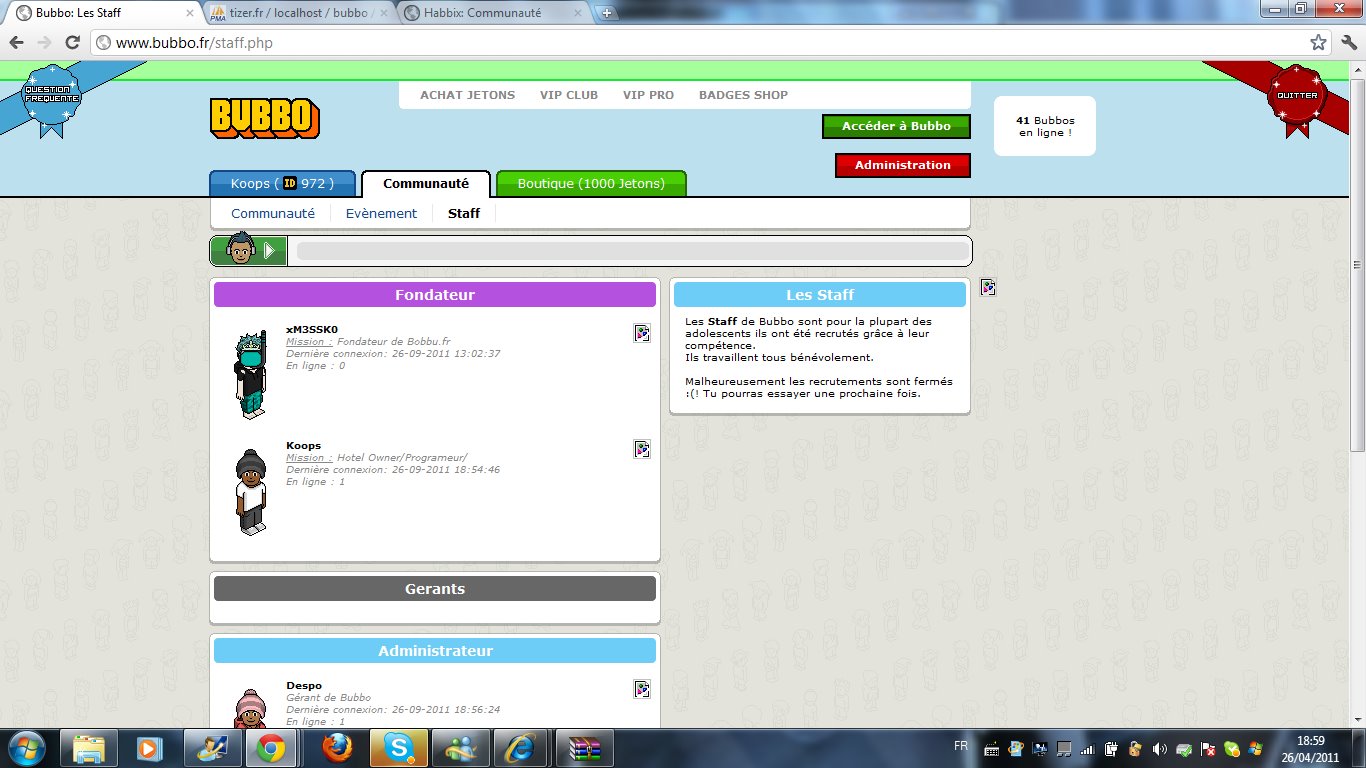Click the green Accéder à Bubbo button
The width and height of the screenshot is (1366, 768).
pos(896,127)
